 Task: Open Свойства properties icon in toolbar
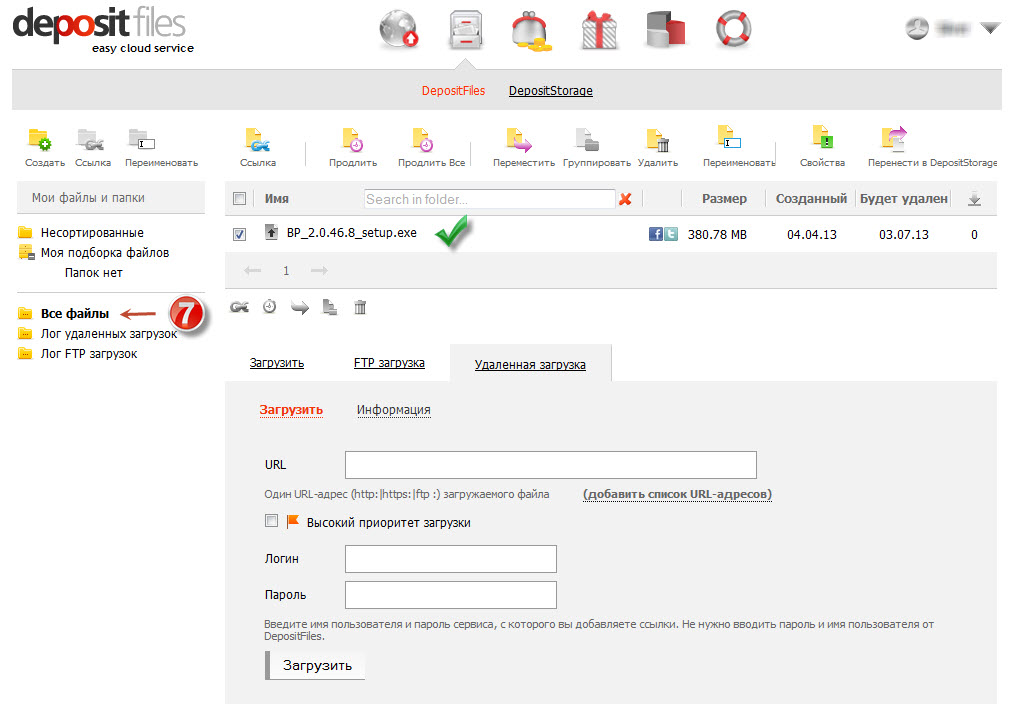coord(822,141)
